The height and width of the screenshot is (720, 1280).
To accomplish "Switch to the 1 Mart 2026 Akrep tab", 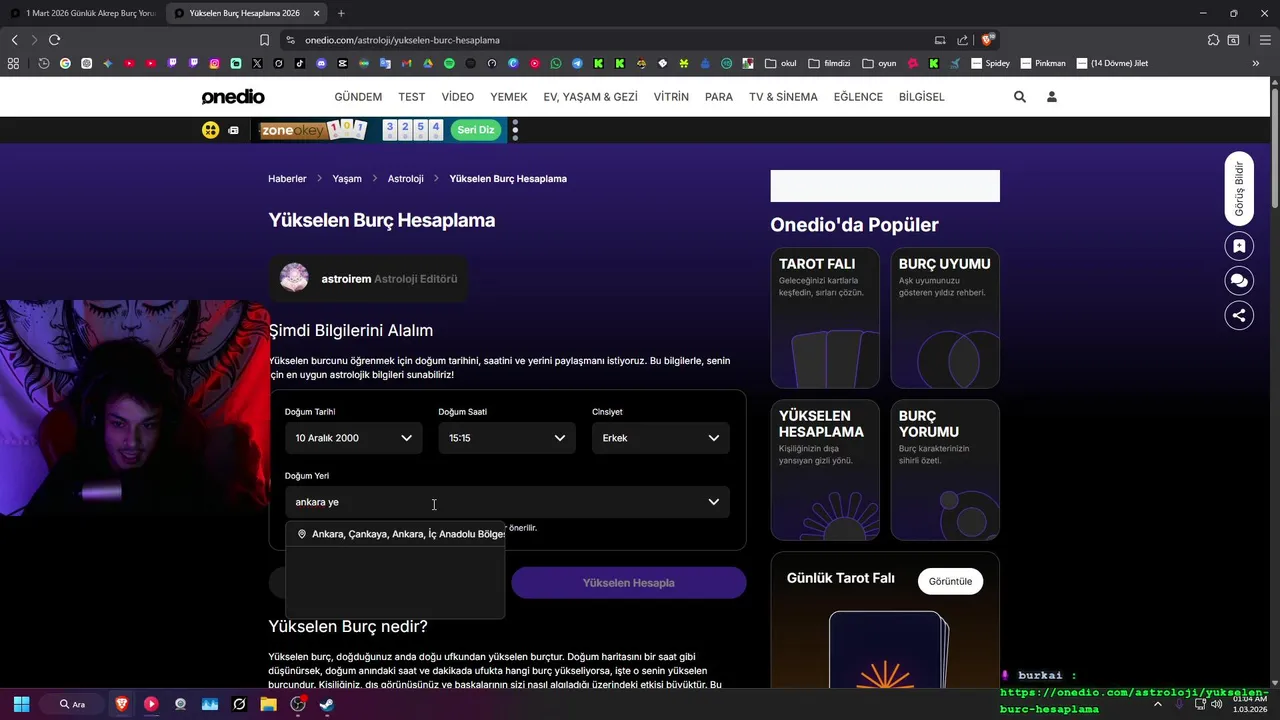I will click(82, 13).
